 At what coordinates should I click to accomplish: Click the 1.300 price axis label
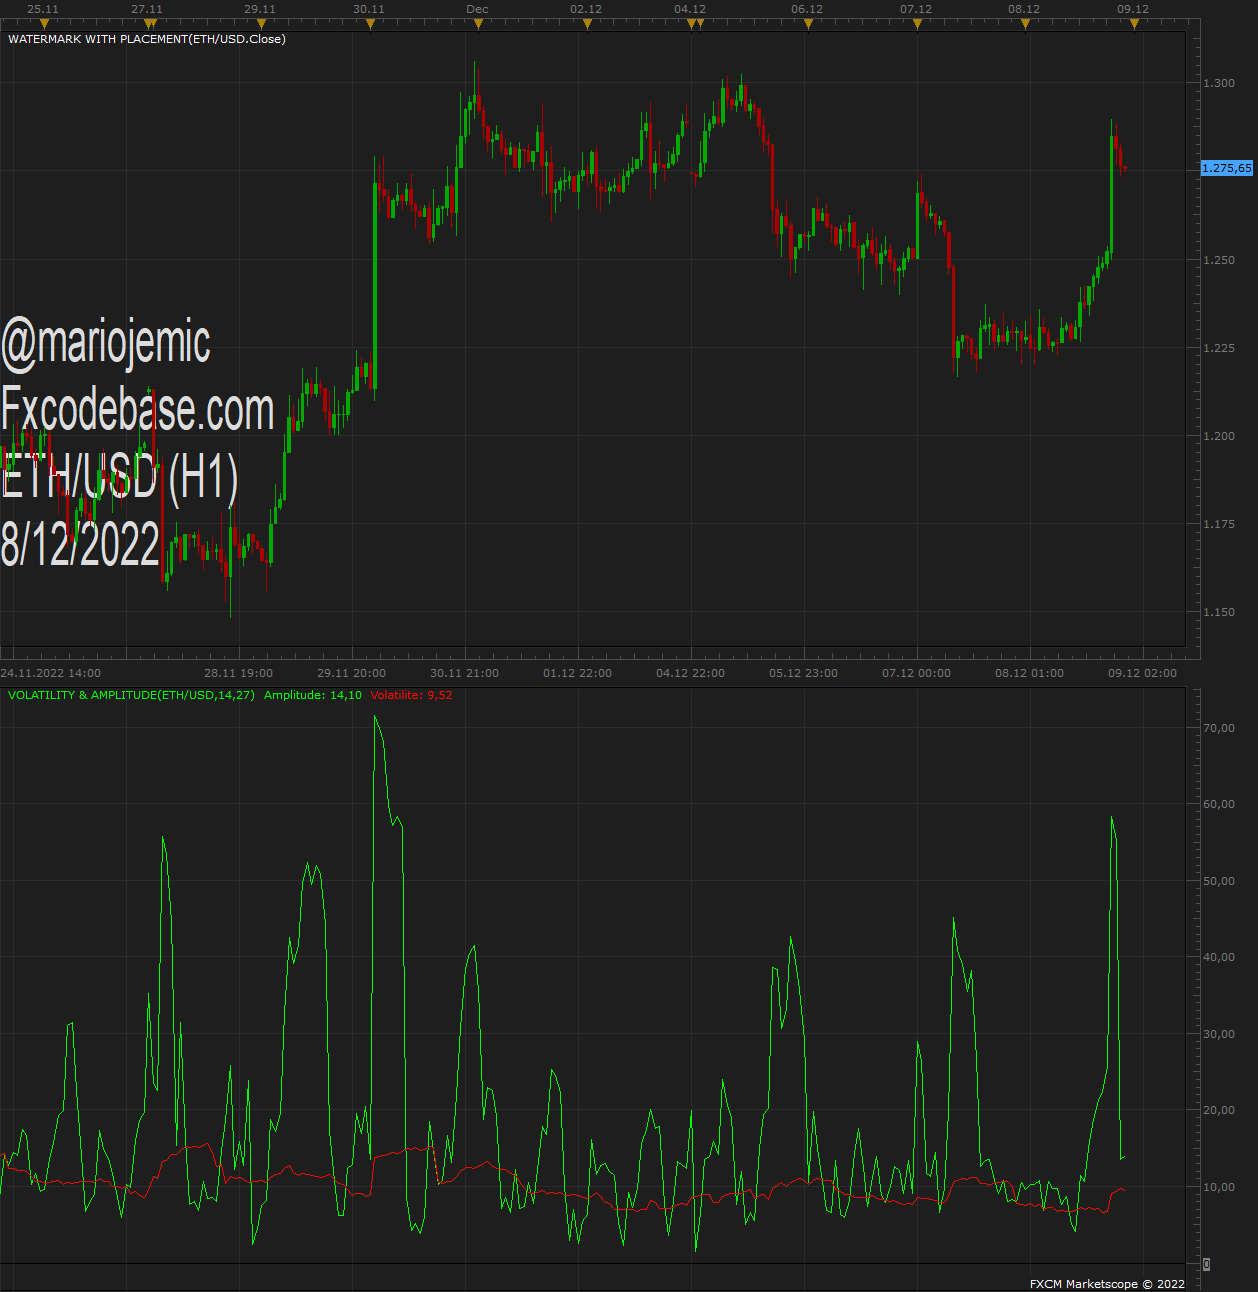point(1219,83)
